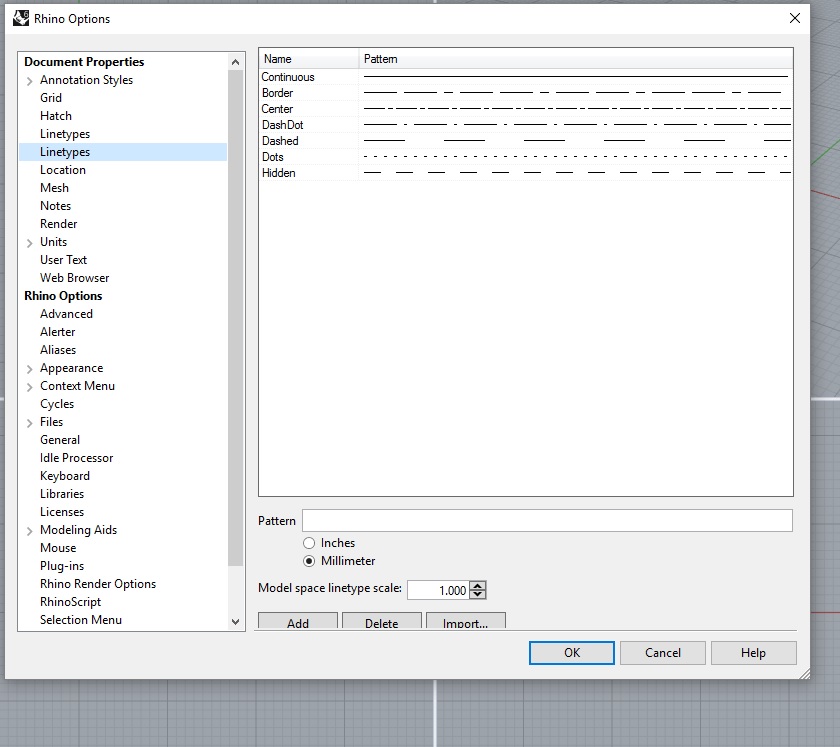Viewport: 840px width, 747px height.
Task: Select the Dots linetype row
Action: 526,157
